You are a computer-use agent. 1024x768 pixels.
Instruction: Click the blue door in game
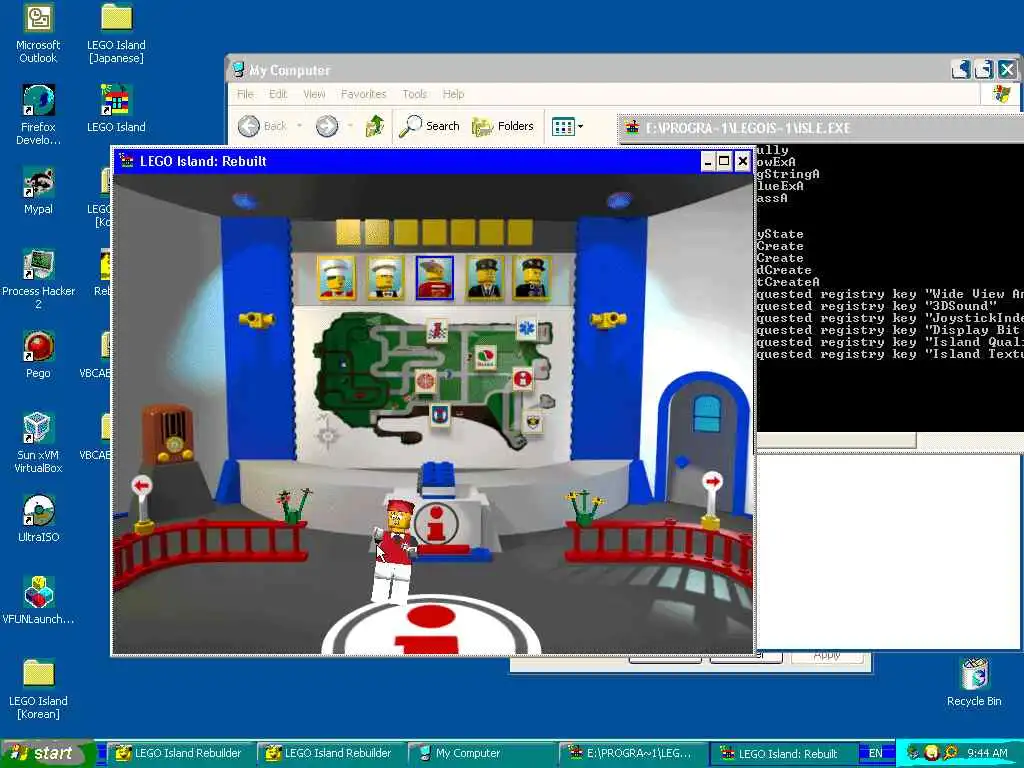[704, 444]
